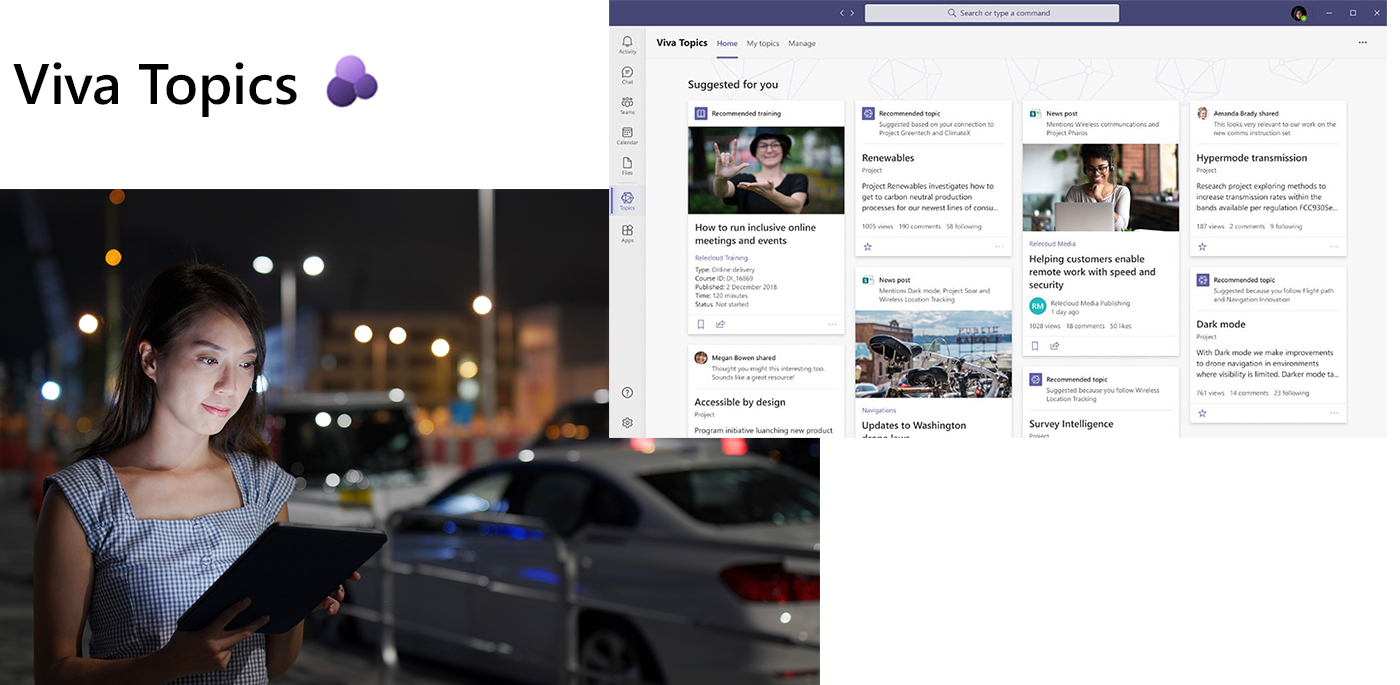Image resolution: width=1400 pixels, height=685 pixels.
Task: Open more options on Dark mode card
Action: point(1333,413)
